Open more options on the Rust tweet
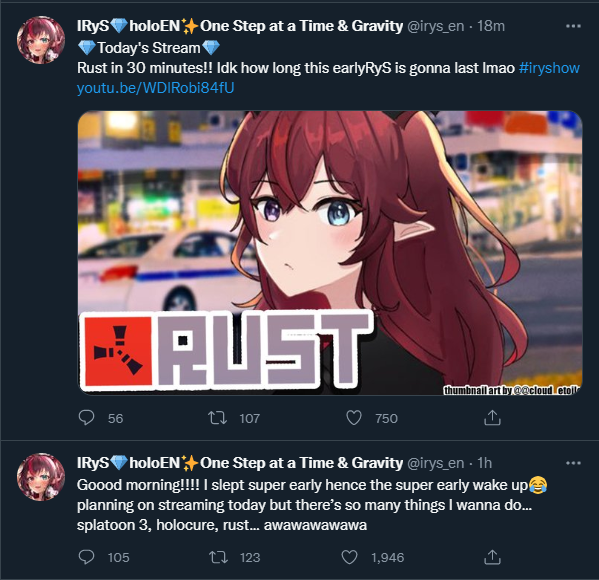The height and width of the screenshot is (580, 599). (573, 26)
